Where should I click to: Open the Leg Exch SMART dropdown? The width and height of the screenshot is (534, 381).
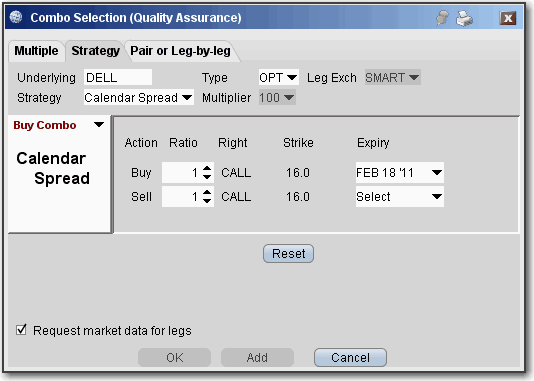point(393,78)
